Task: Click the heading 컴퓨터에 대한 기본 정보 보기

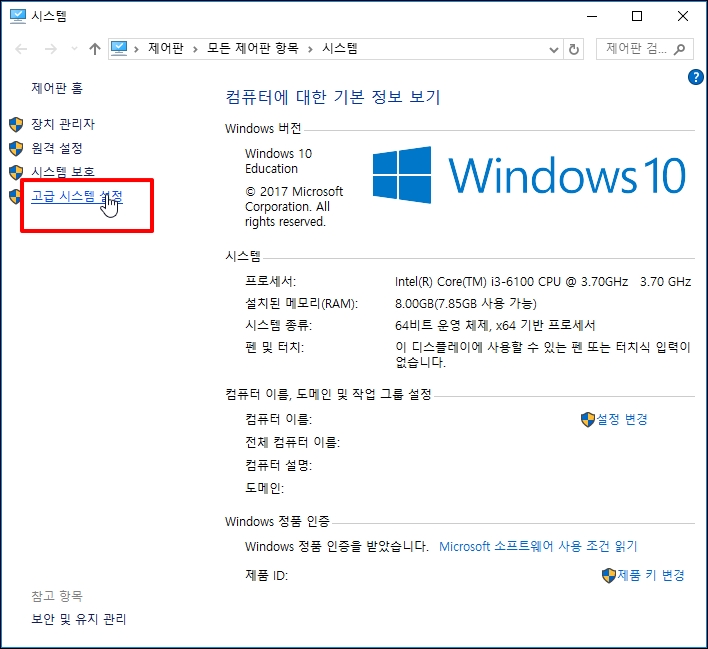Action: 333,97
